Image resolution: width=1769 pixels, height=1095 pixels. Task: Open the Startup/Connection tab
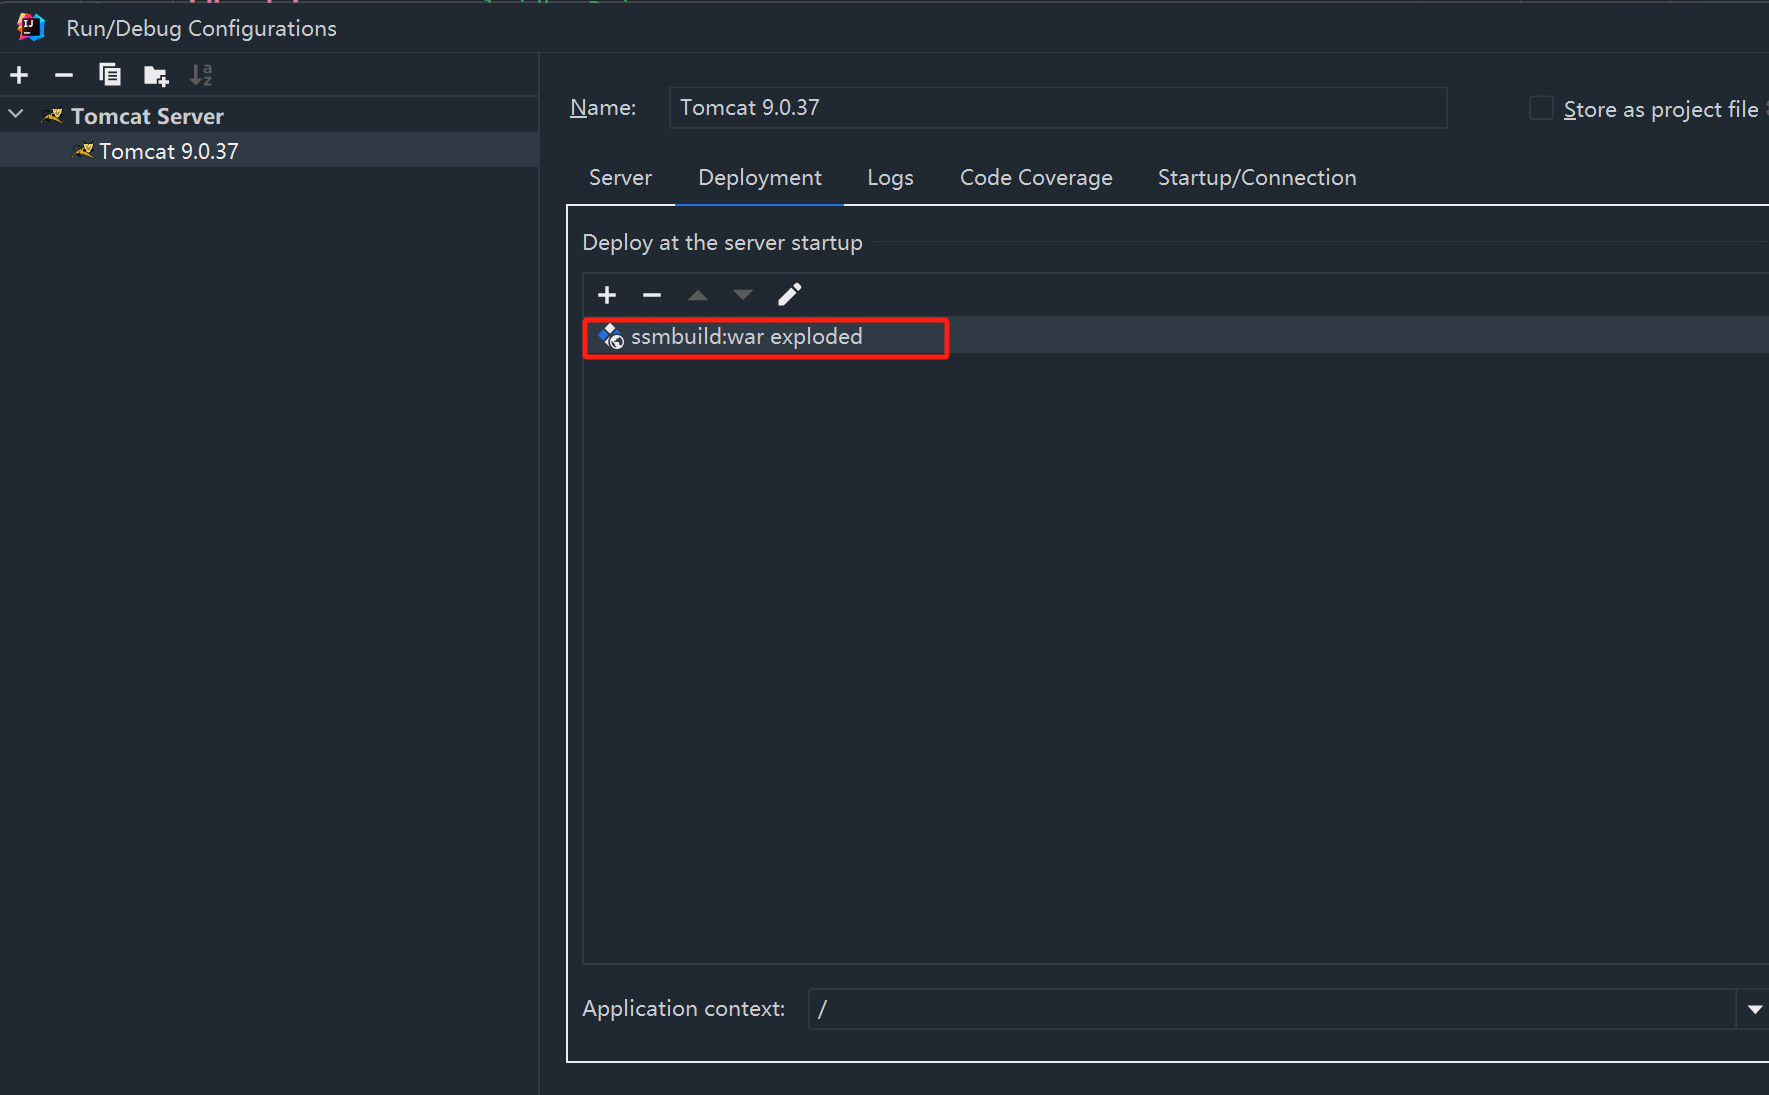[1257, 178]
